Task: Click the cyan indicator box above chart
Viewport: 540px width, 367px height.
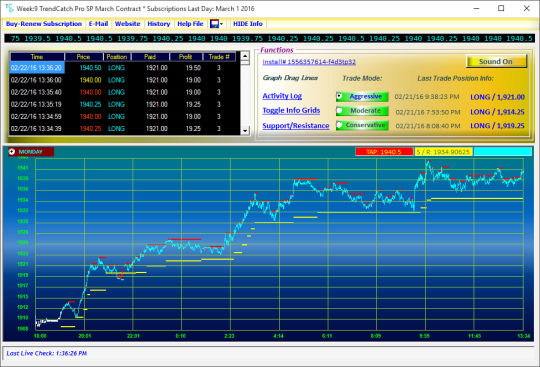Action: [503, 151]
